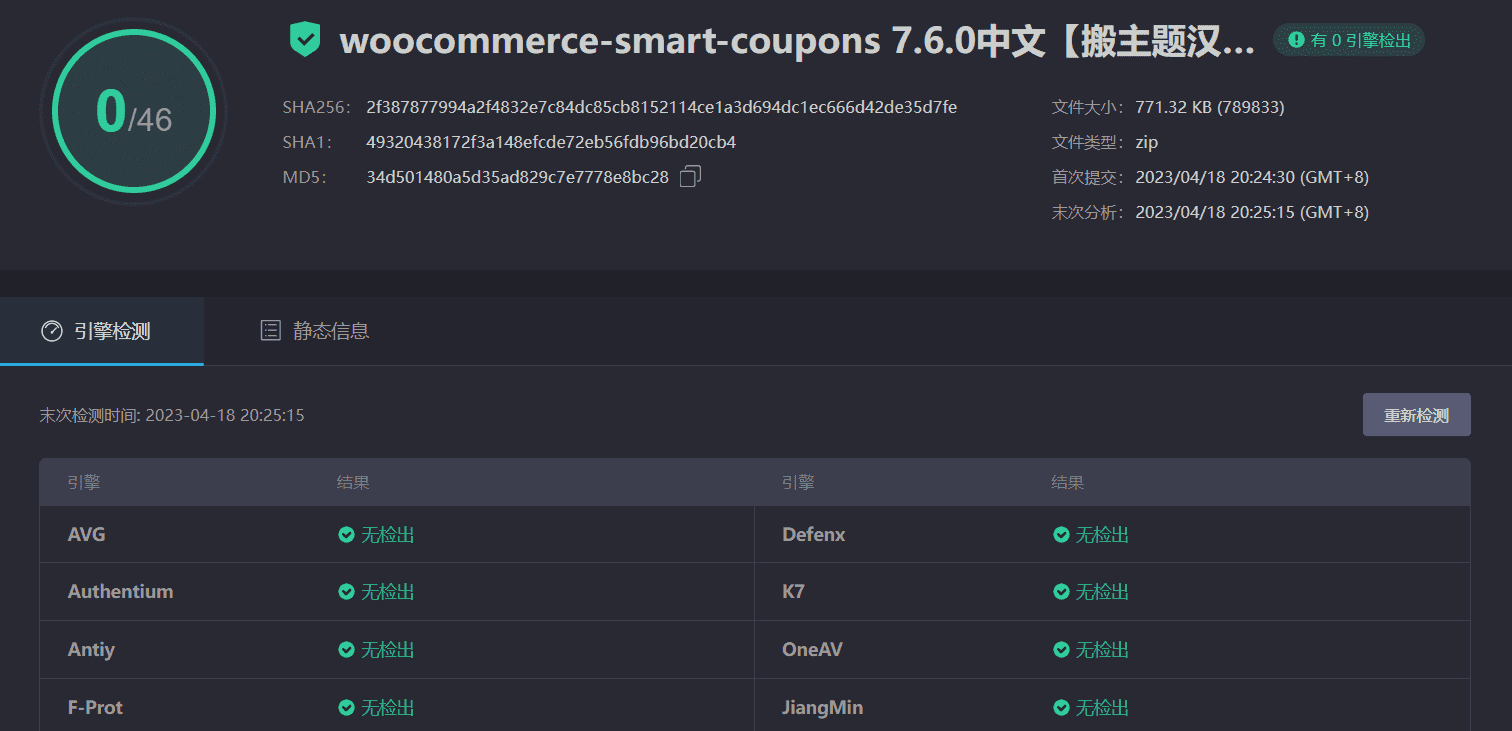The width and height of the screenshot is (1512, 731).
Task: Click the 文件大小 label
Action: 1088,107
